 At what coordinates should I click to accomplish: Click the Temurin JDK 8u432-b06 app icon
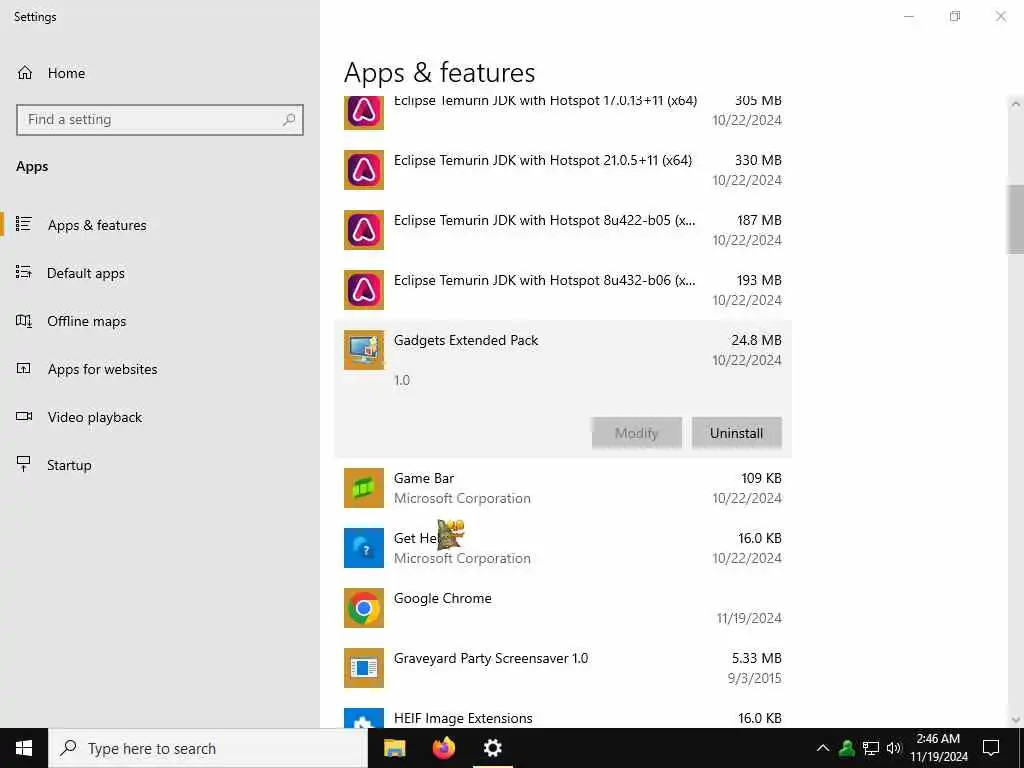coord(364,290)
